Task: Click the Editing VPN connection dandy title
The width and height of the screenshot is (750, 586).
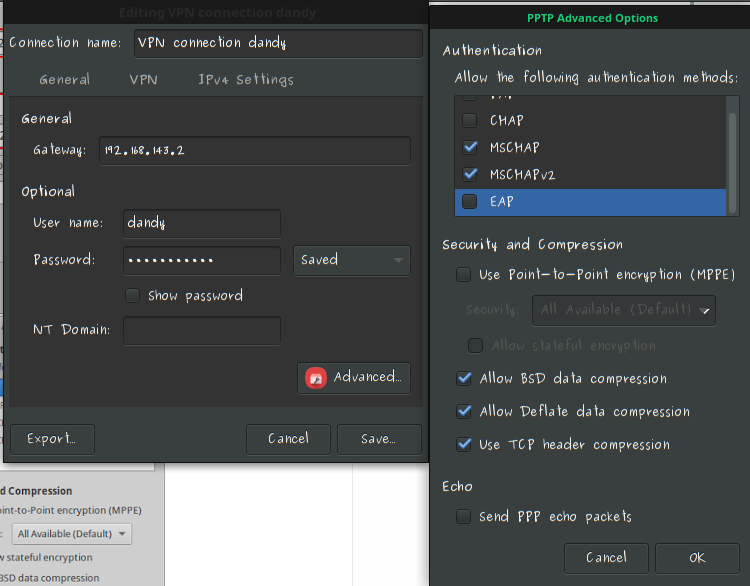Action: click(x=217, y=12)
